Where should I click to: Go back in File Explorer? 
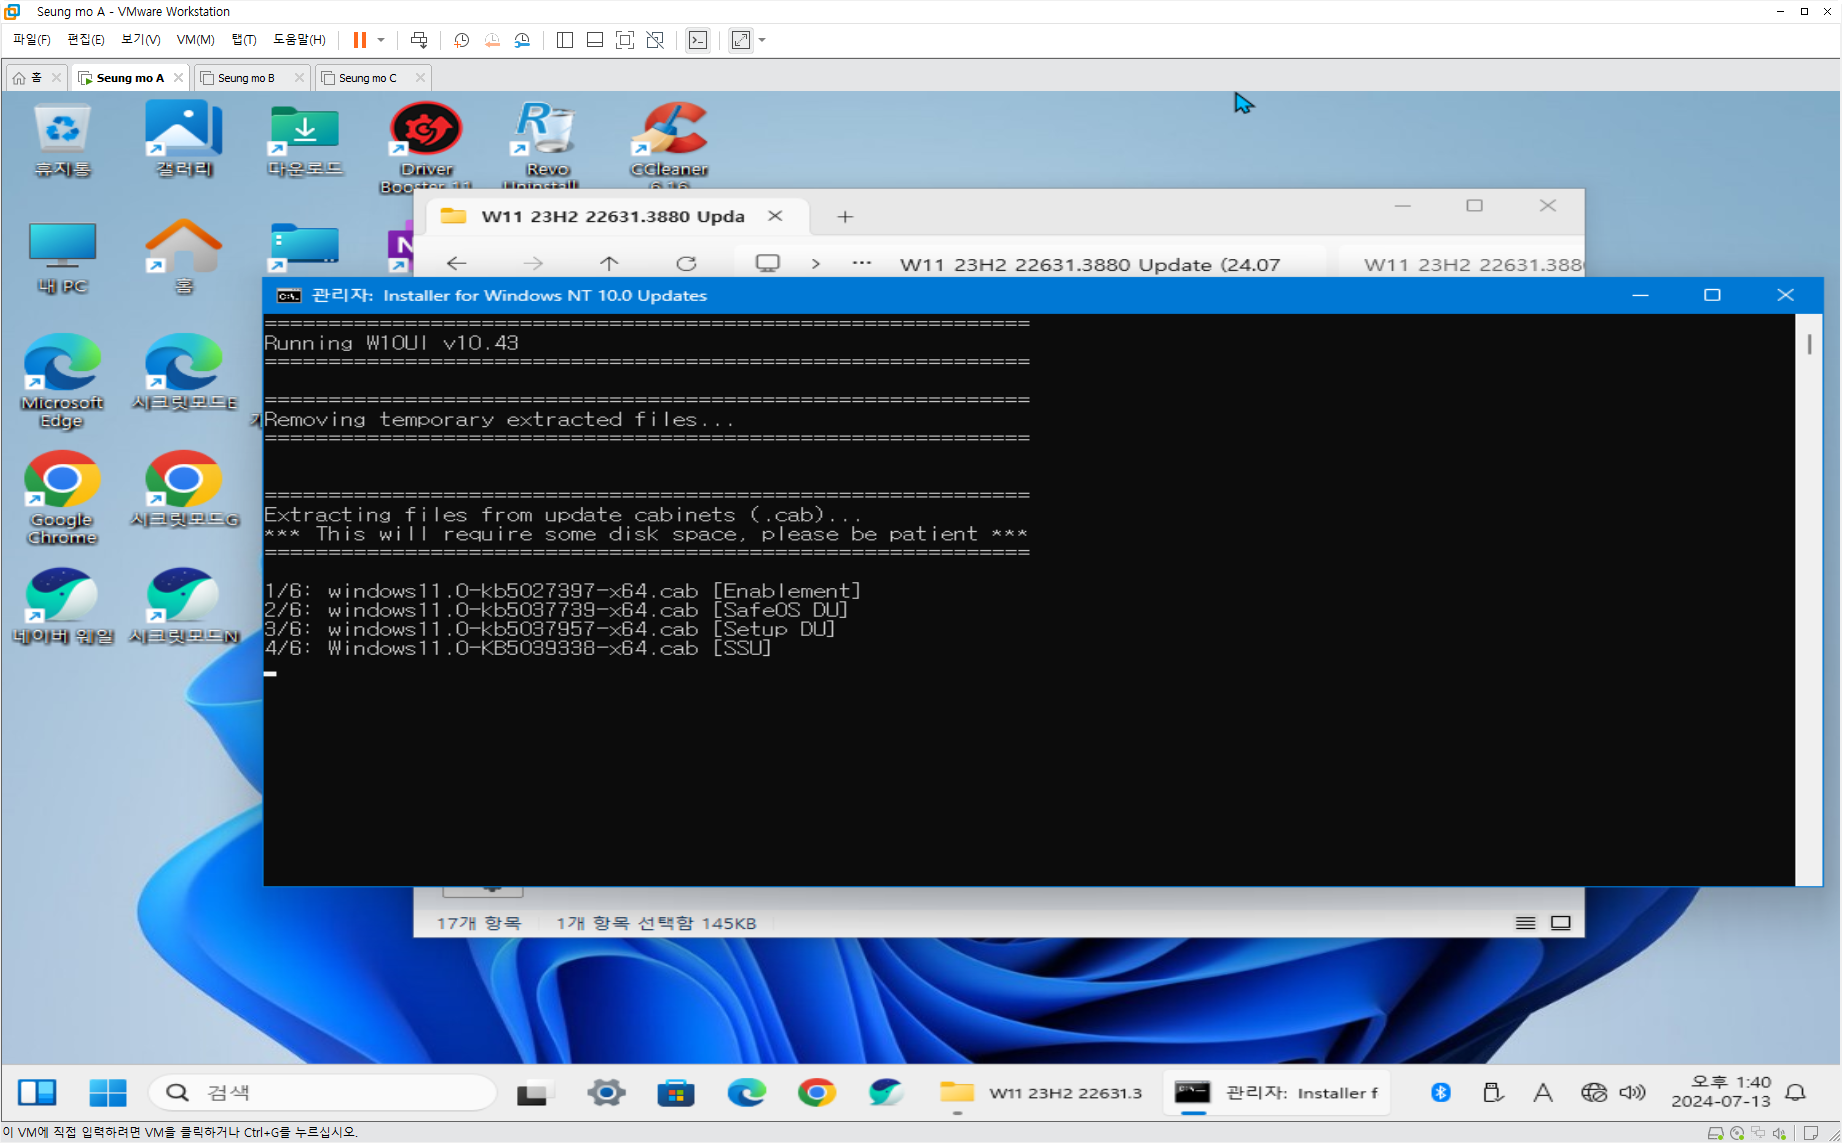coord(457,263)
